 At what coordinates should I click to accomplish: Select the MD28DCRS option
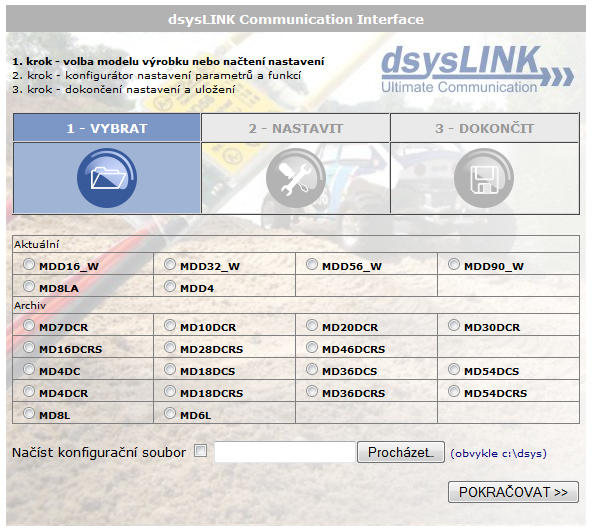coord(170,347)
